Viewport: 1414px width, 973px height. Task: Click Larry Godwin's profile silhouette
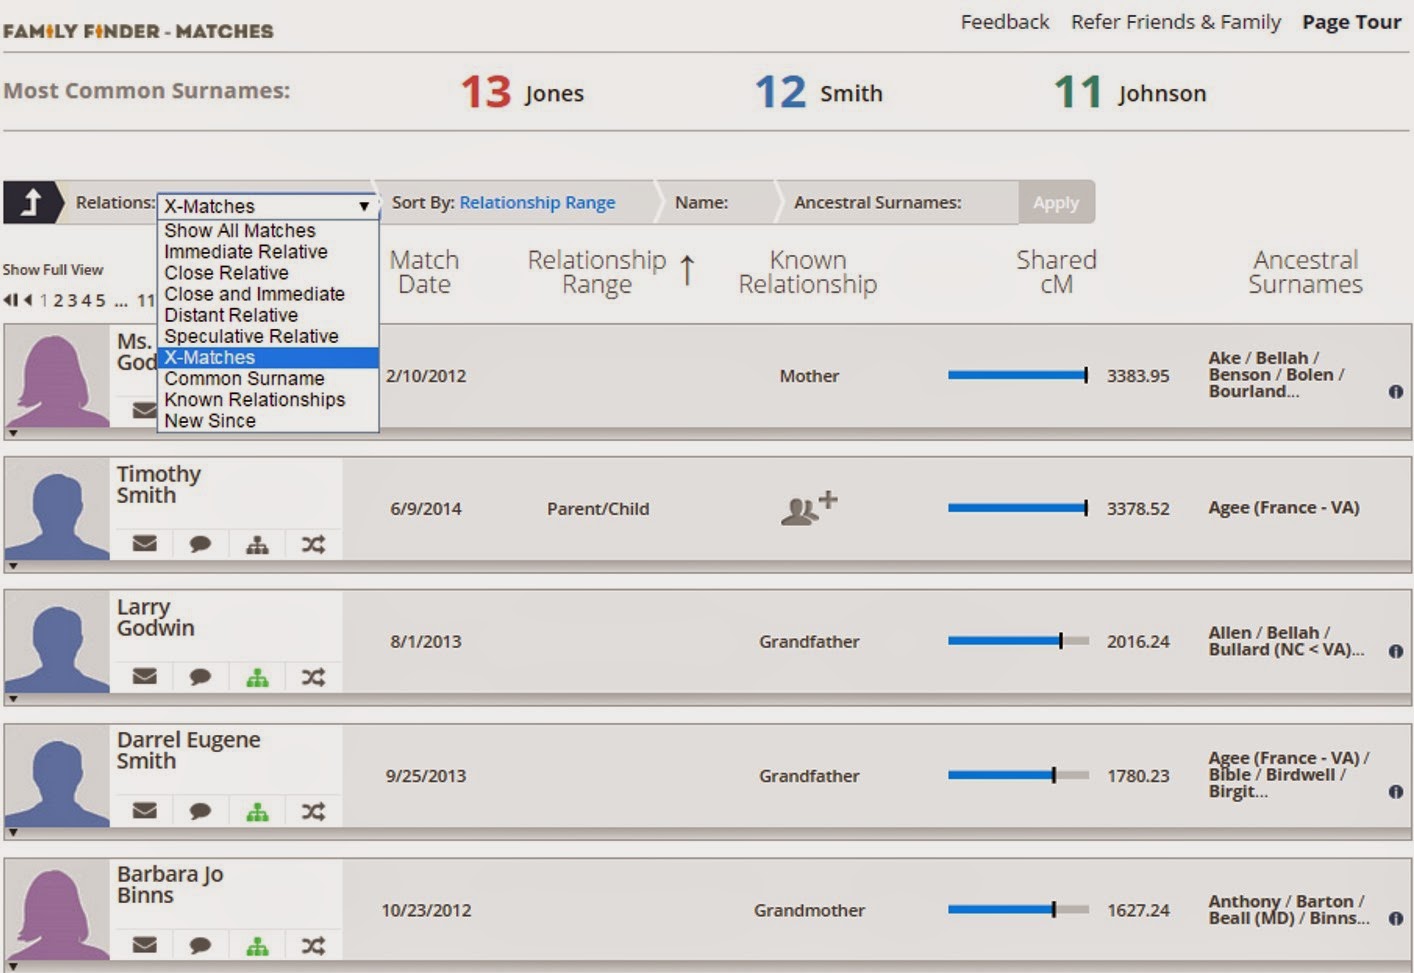[57, 643]
